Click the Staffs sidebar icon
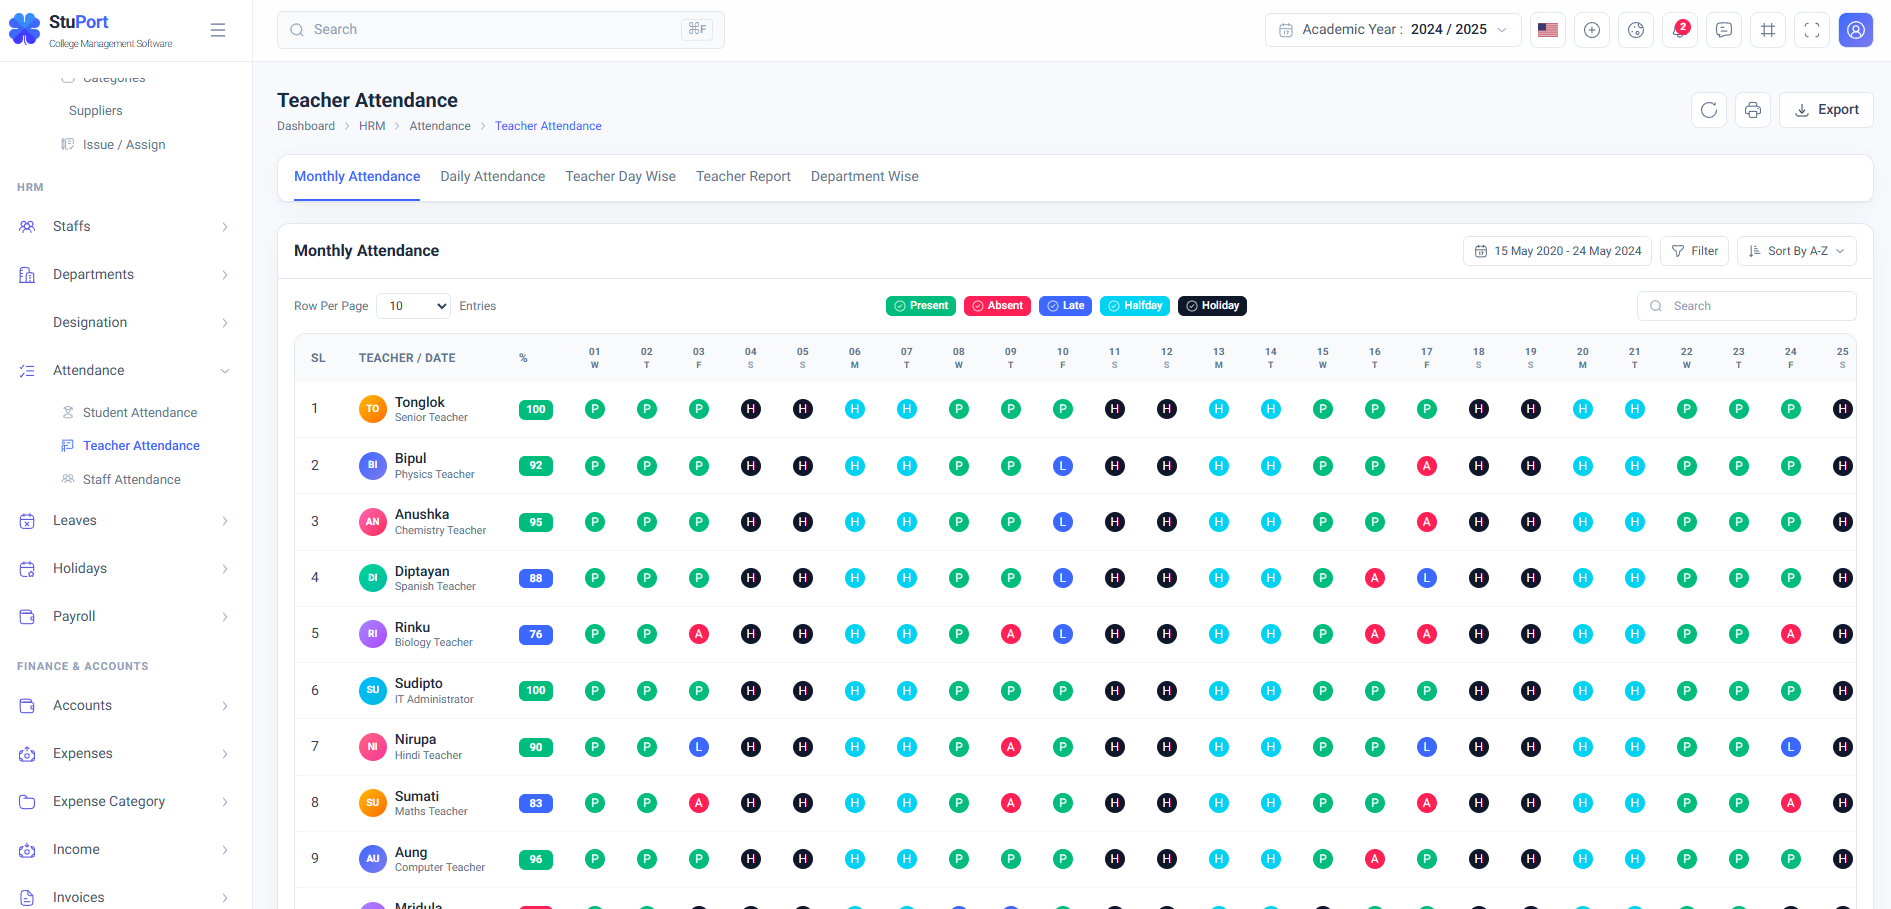 27,227
